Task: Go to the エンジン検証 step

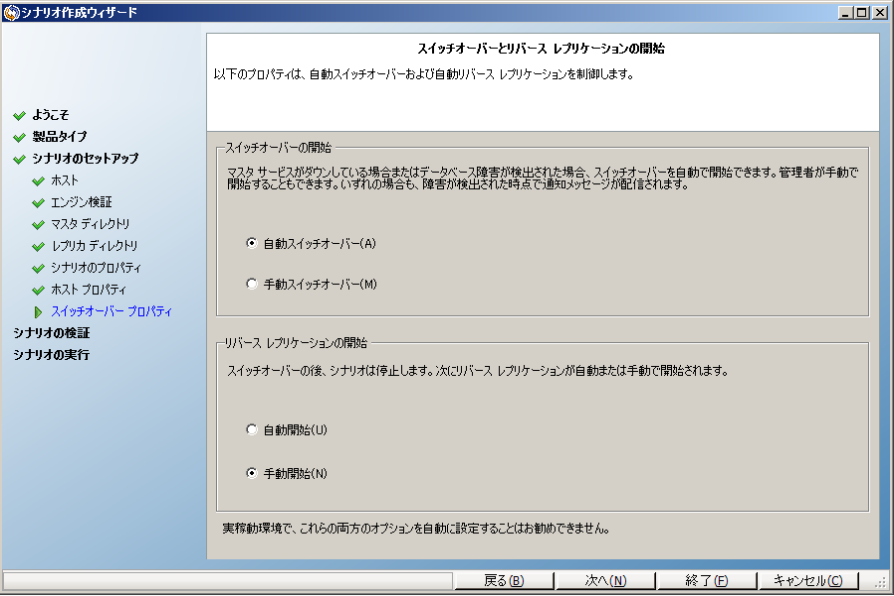Action: coord(82,202)
